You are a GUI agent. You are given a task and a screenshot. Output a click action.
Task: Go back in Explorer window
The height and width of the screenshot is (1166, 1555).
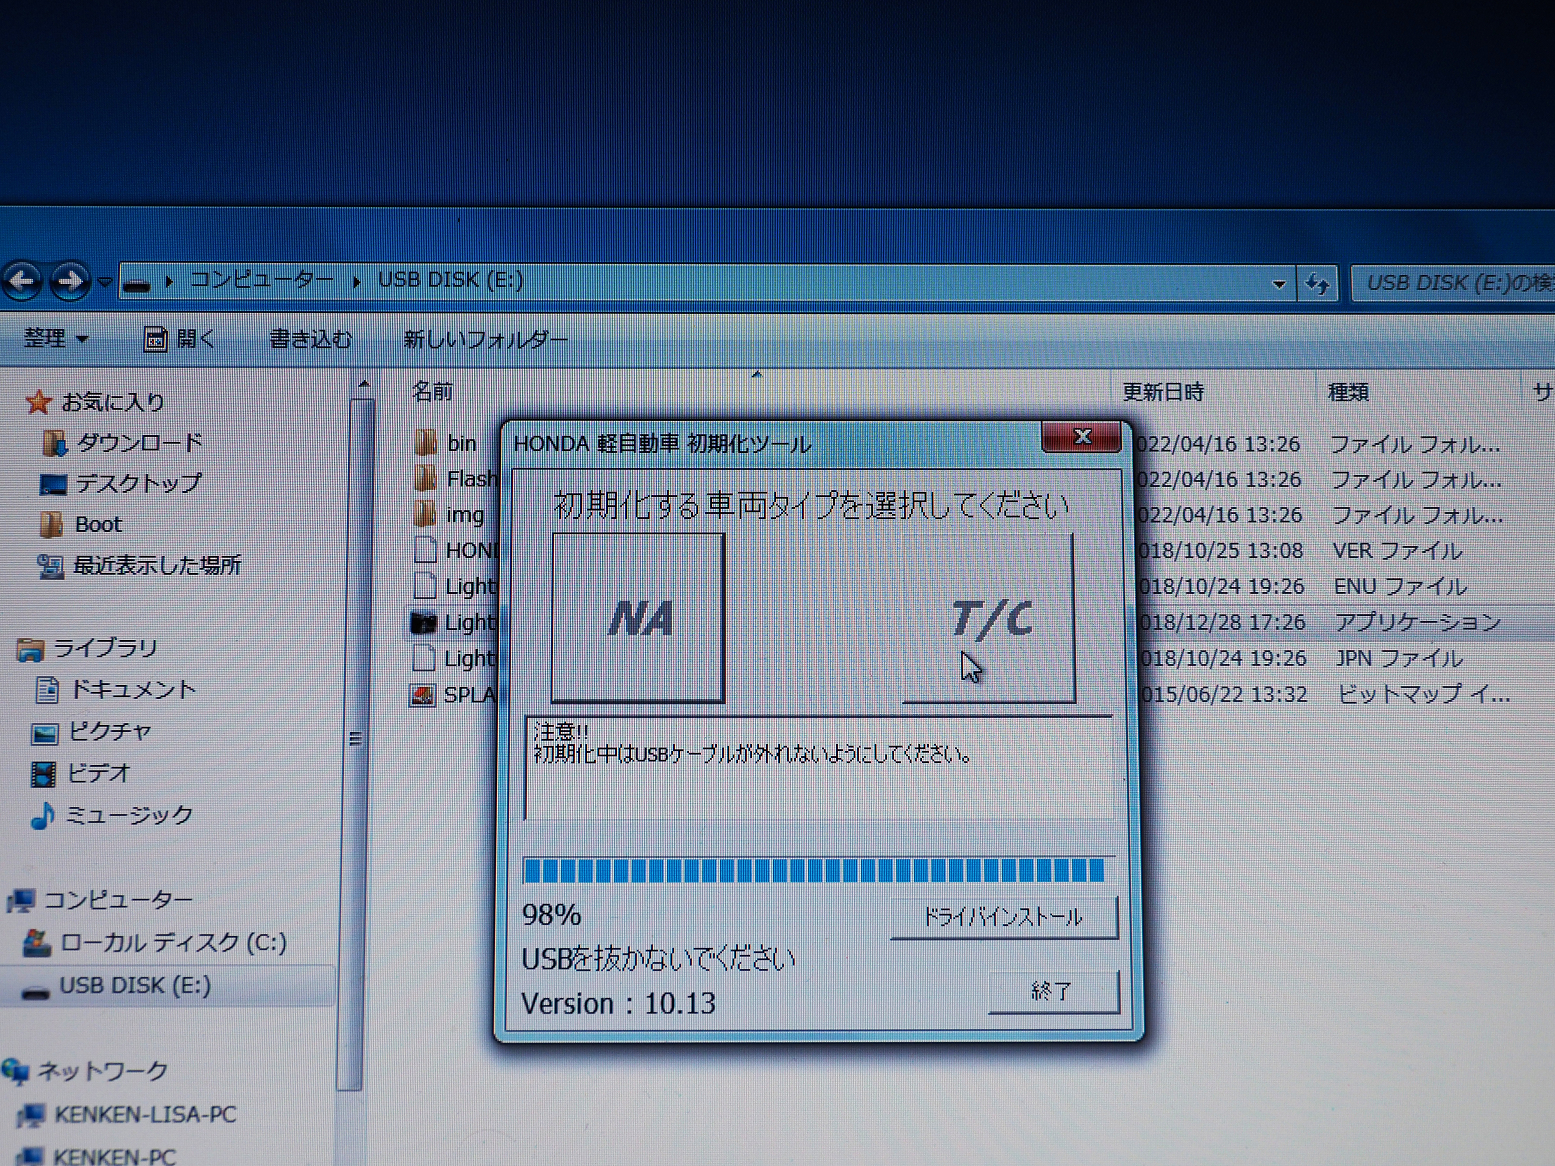22,281
